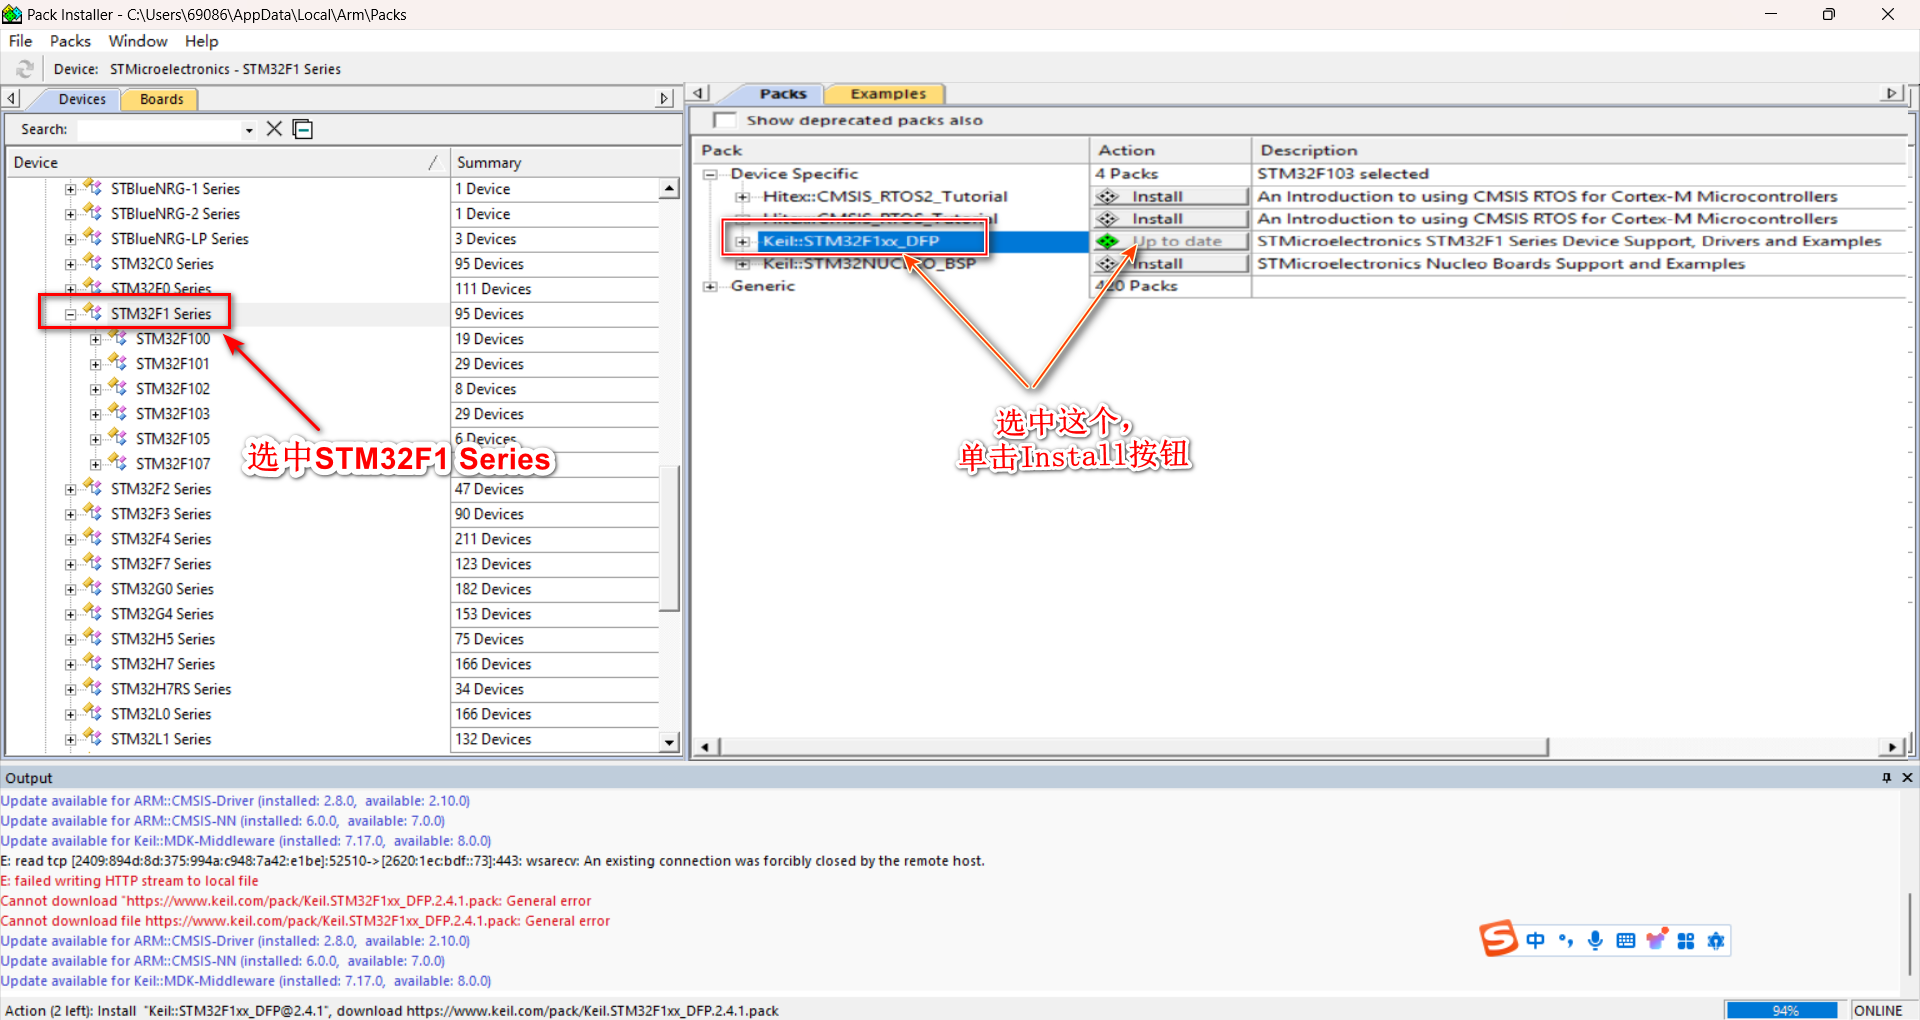
Task: Click the green up-to-date status icon
Action: [x=1107, y=241]
